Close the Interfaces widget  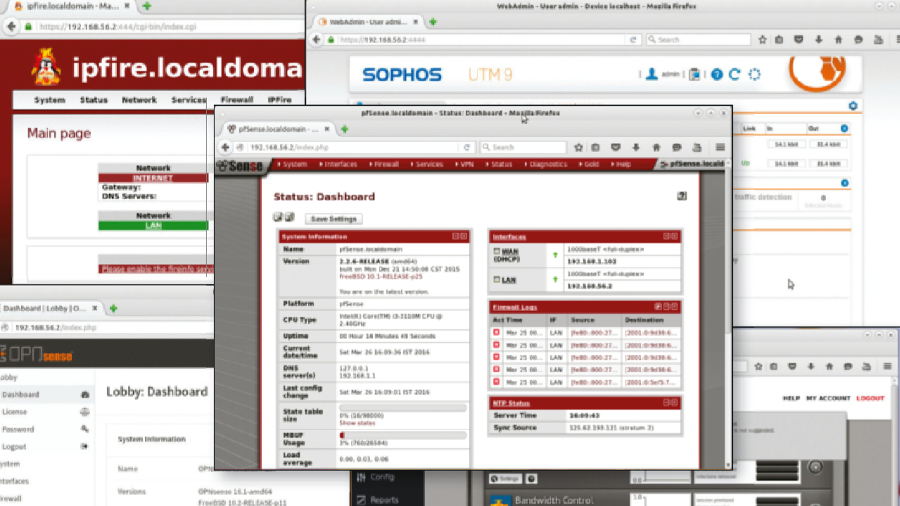pyautogui.click(x=674, y=236)
